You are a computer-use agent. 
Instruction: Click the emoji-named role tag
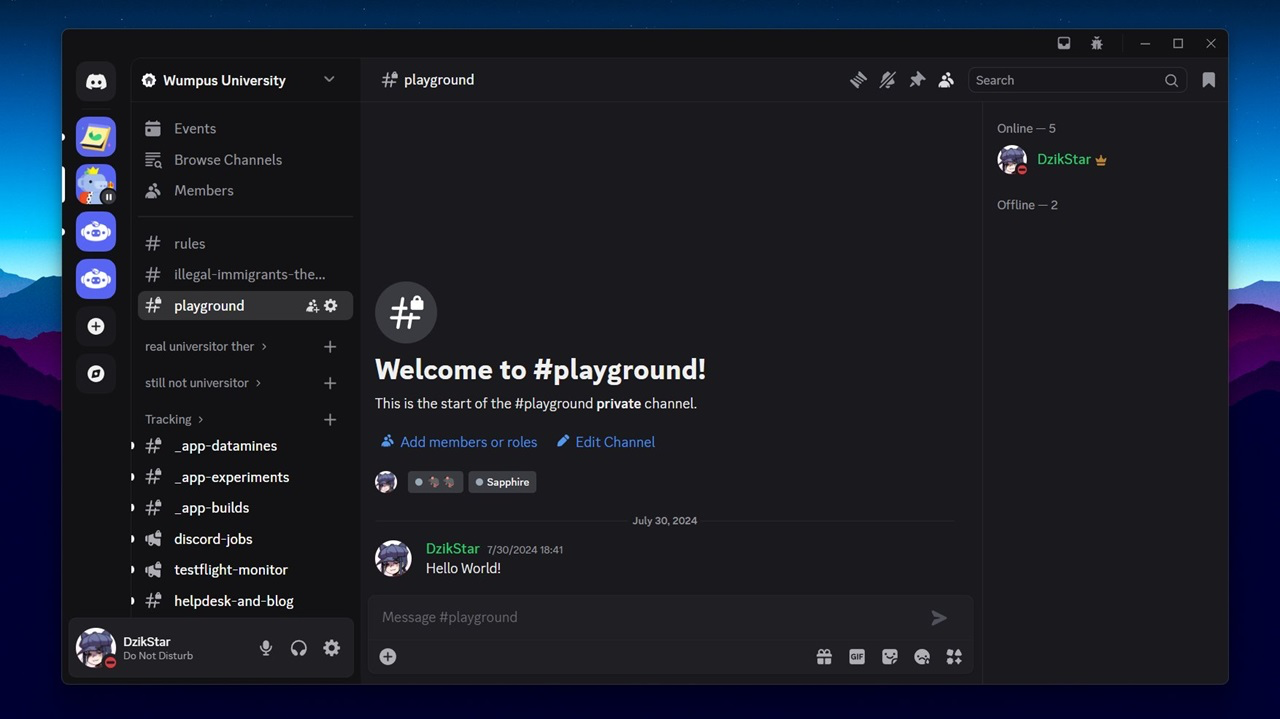(x=435, y=482)
